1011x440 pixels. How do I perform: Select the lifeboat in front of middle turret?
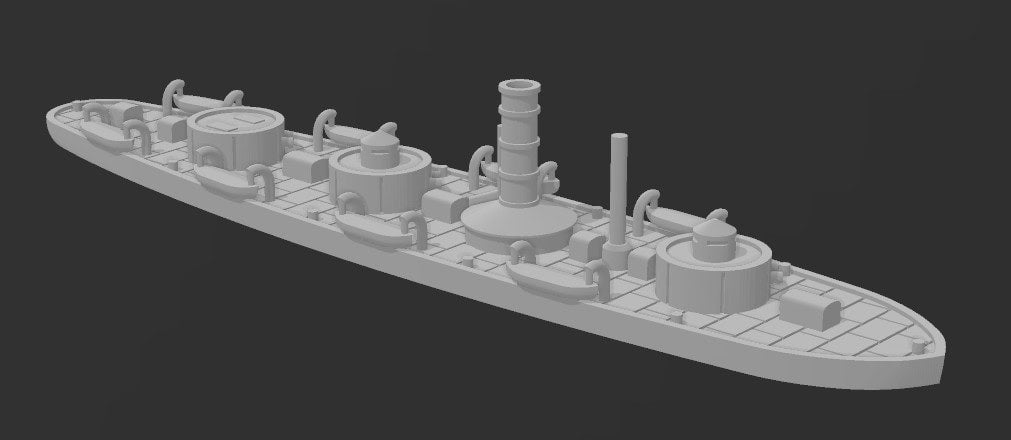tap(372, 226)
